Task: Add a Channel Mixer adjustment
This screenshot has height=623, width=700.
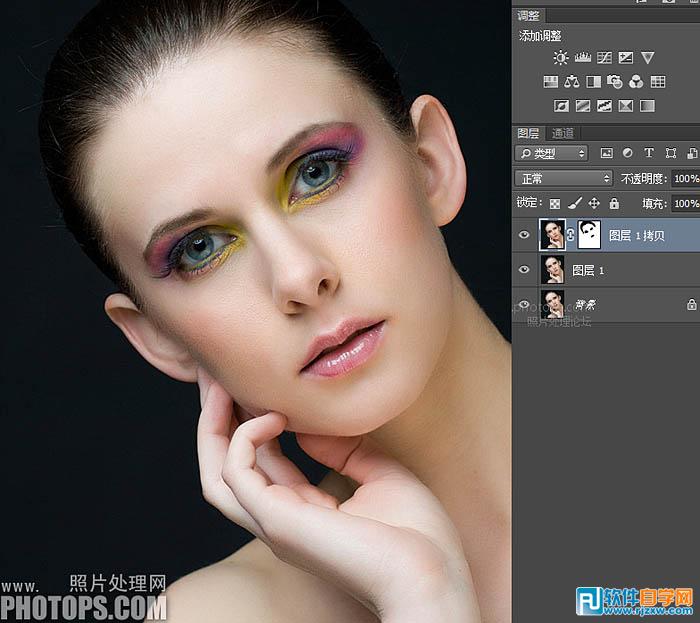Action: 636,82
